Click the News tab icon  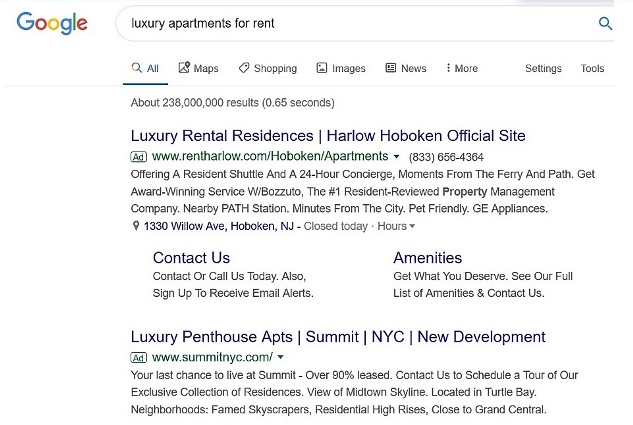point(391,68)
